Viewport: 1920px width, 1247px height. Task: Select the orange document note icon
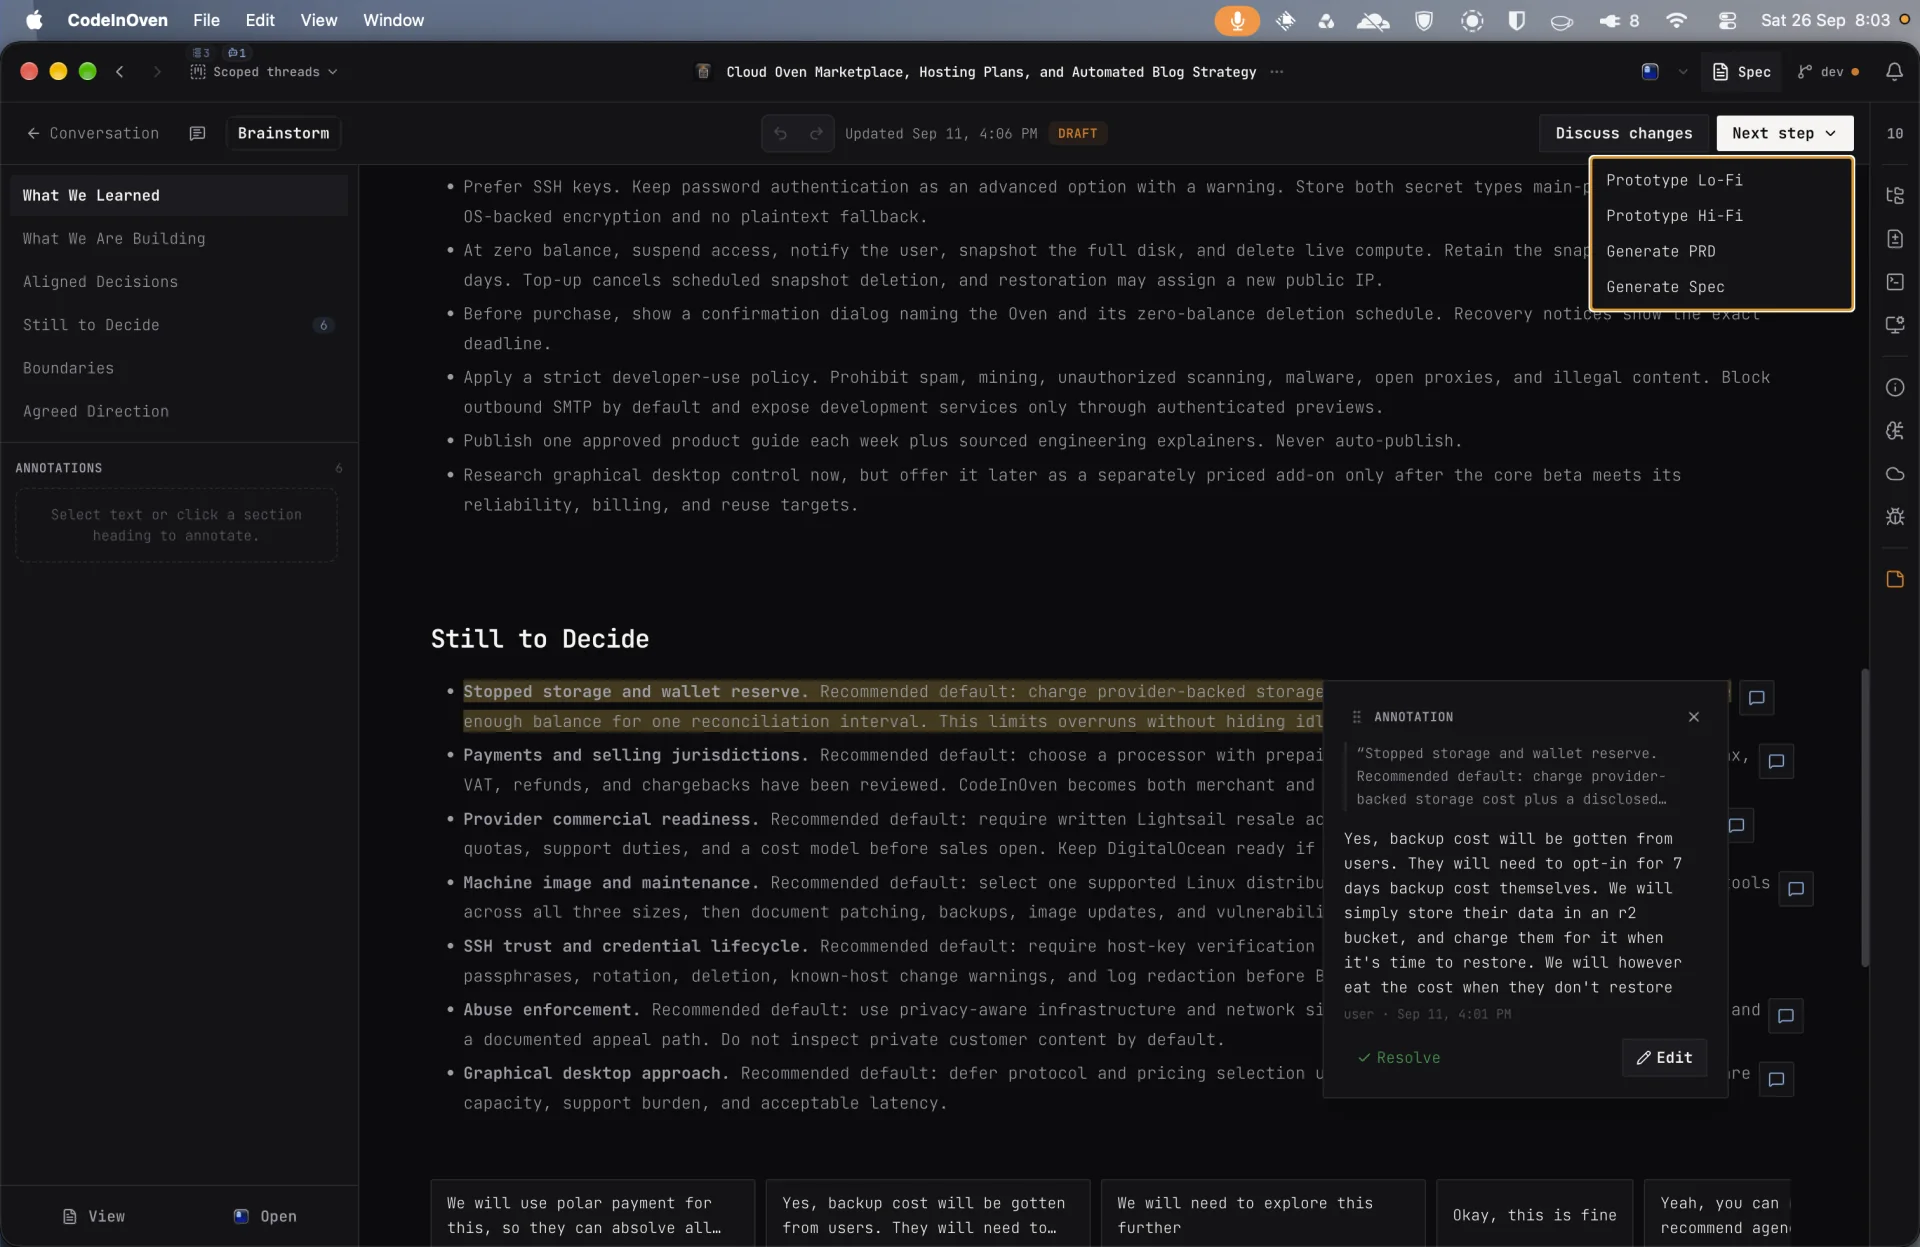tap(1894, 579)
